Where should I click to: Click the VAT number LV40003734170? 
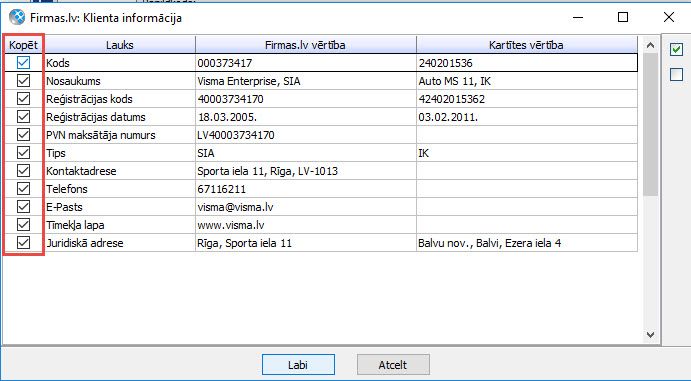tap(236, 135)
